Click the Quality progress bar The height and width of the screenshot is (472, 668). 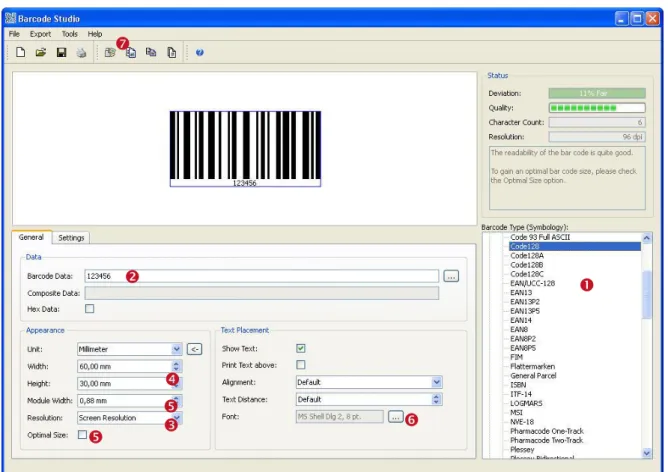coord(597,108)
